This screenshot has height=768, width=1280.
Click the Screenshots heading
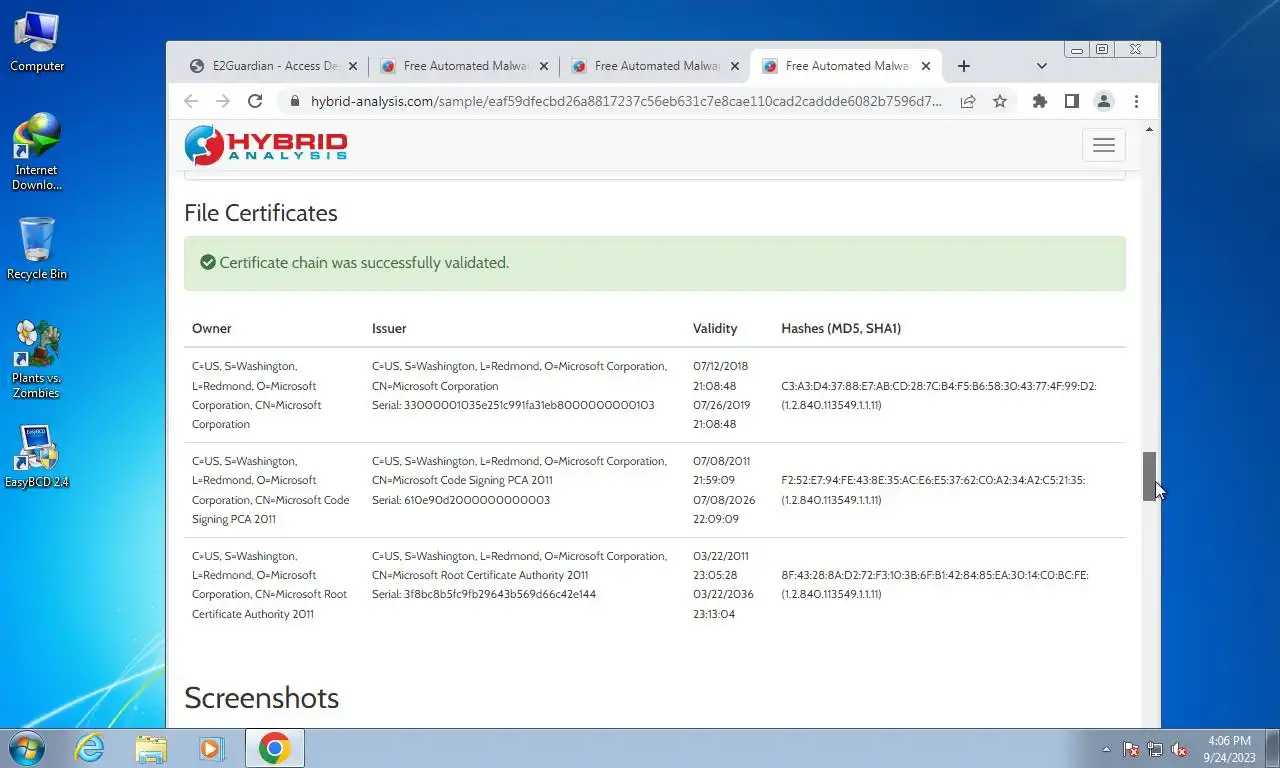(261, 697)
